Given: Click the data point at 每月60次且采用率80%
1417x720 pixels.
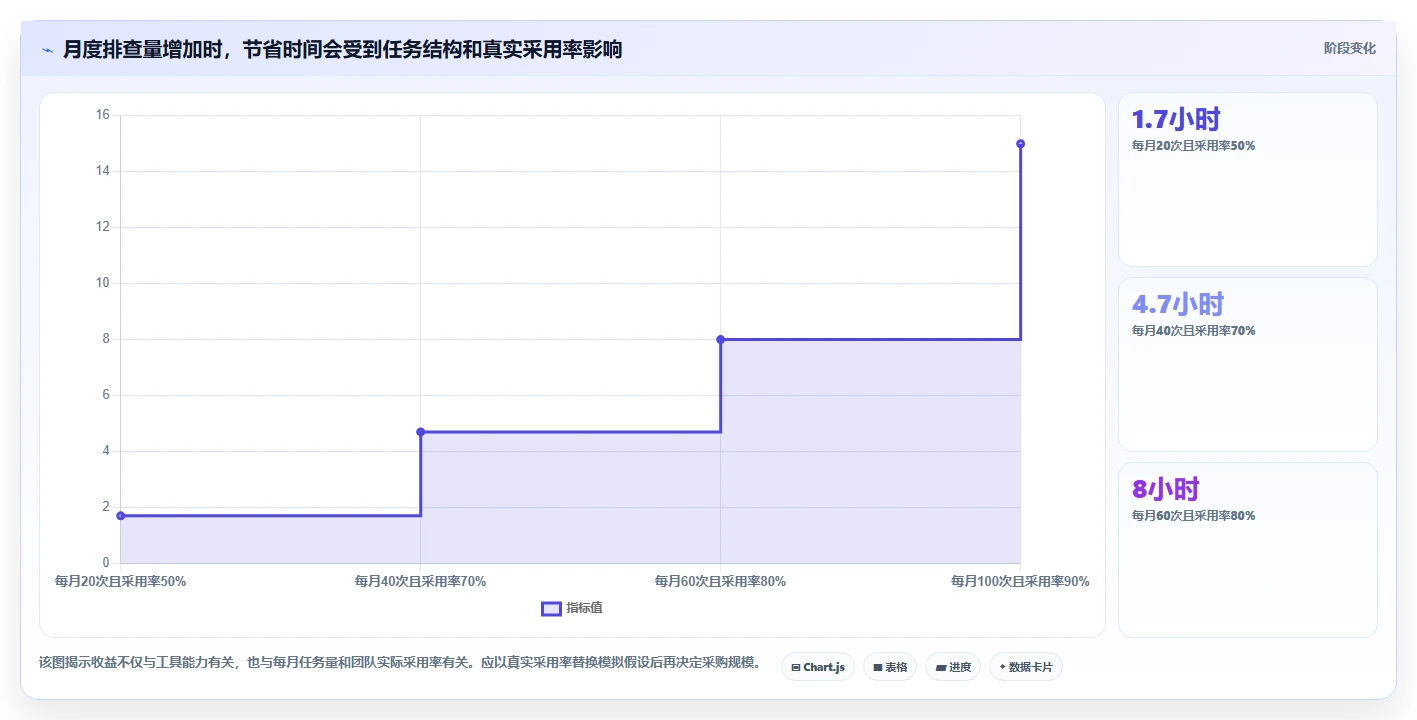Looking at the screenshot, I should pyautogui.click(x=721, y=339).
